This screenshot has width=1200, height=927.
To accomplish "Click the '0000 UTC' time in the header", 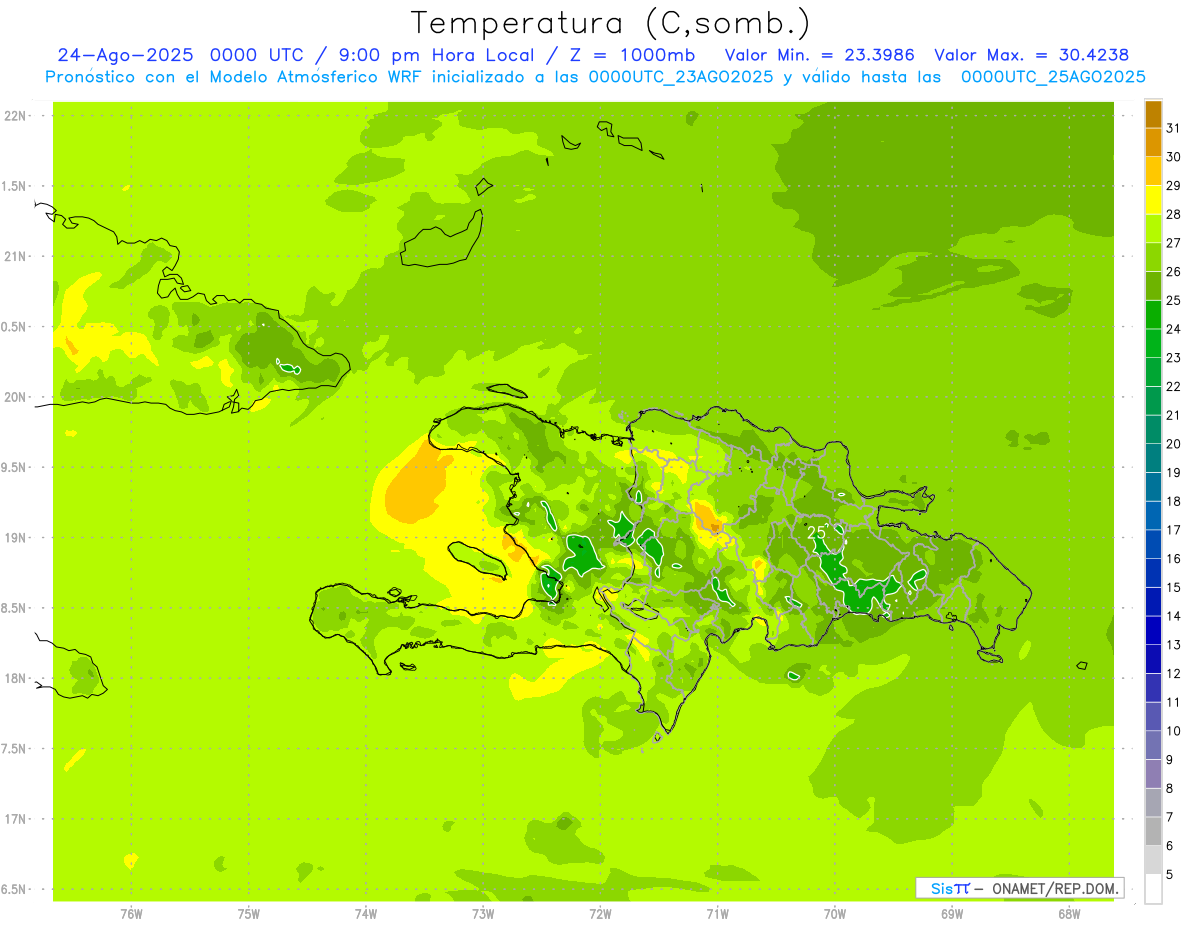I will coord(258,55).
